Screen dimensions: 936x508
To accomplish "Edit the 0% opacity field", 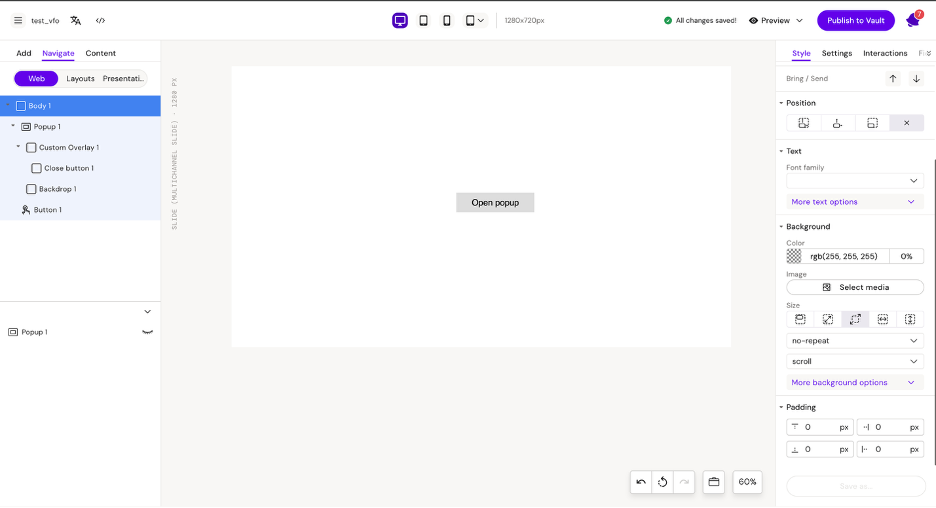I will point(906,256).
